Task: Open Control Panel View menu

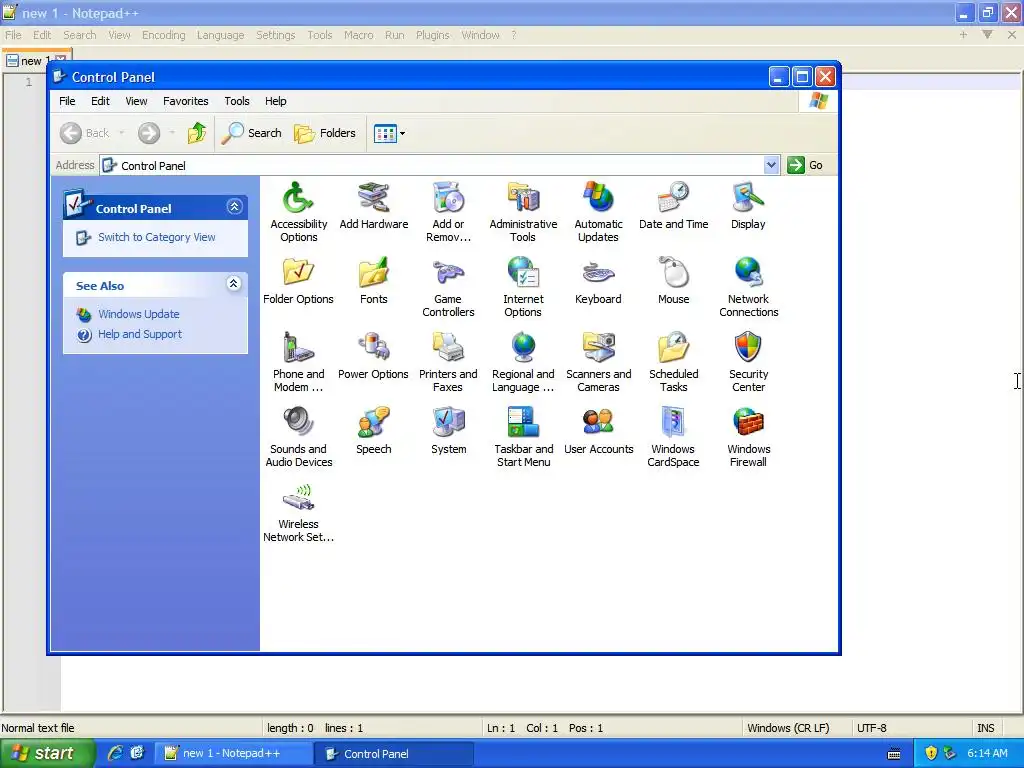Action: tap(136, 101)
